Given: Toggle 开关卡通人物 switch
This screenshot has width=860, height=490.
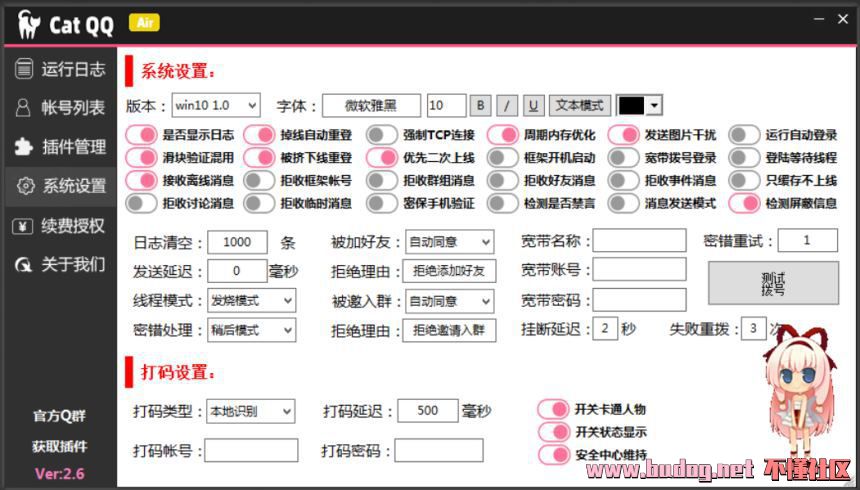Looking at the screenshot, I should 553,409.
